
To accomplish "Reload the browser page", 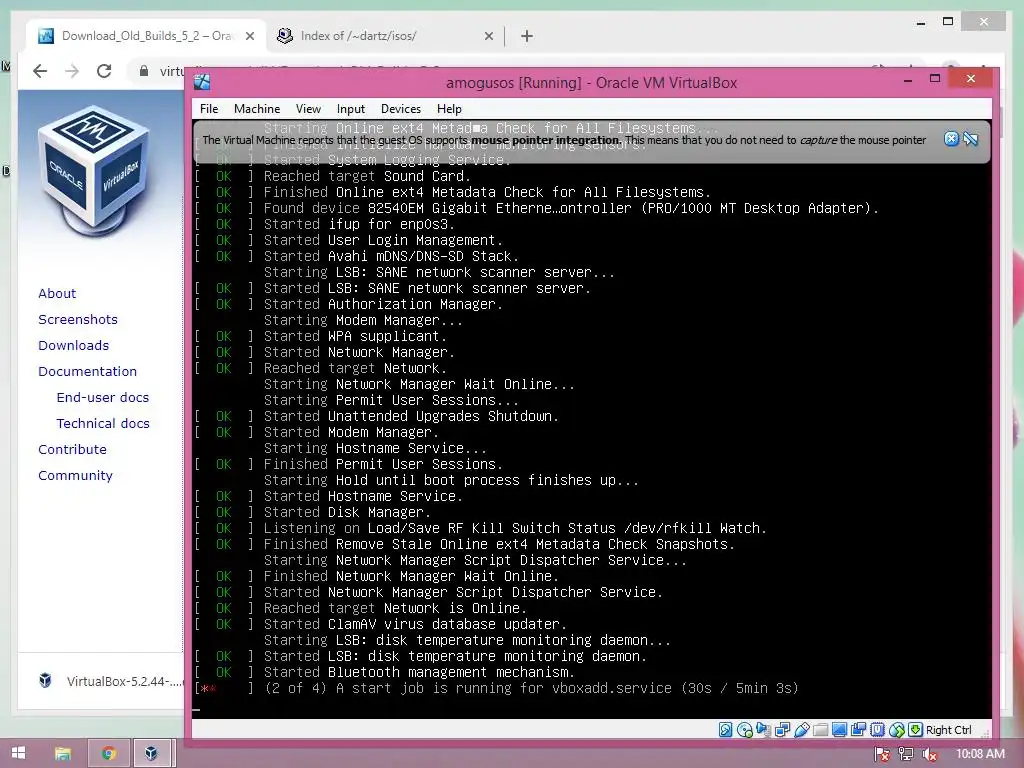I will [x=104, y=71].
